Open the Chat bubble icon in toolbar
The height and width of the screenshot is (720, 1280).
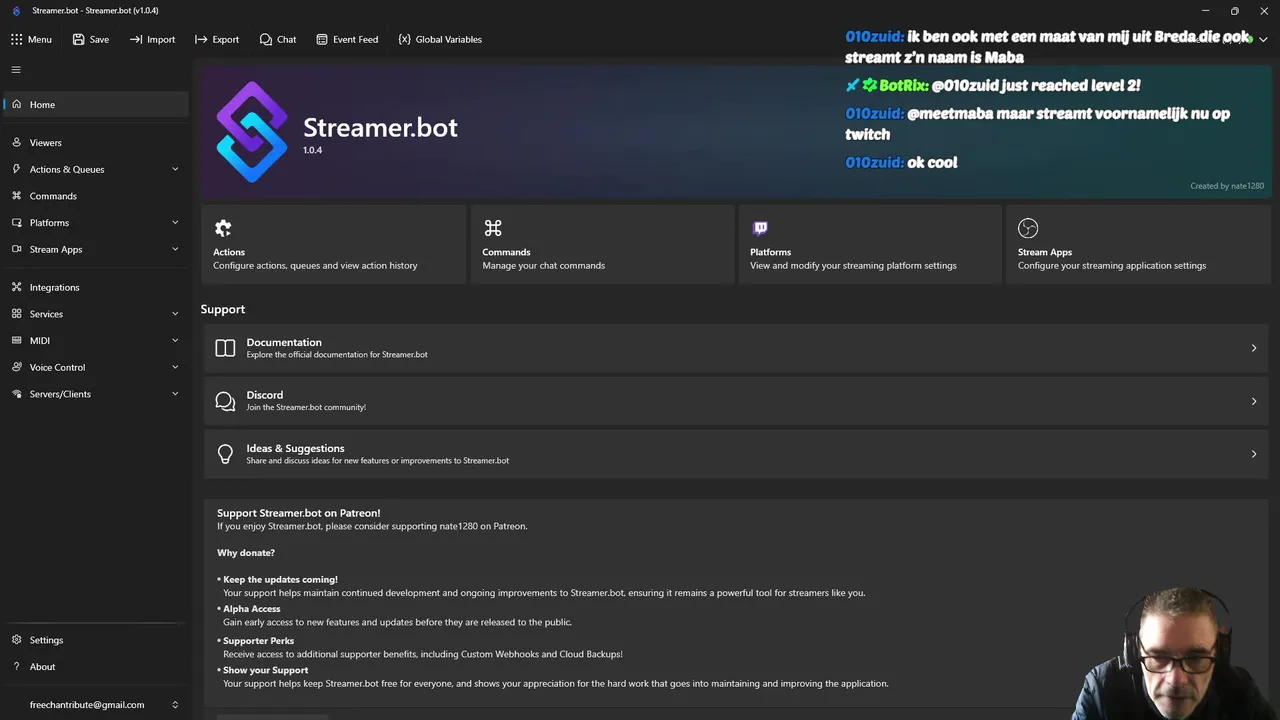[265, 39]
